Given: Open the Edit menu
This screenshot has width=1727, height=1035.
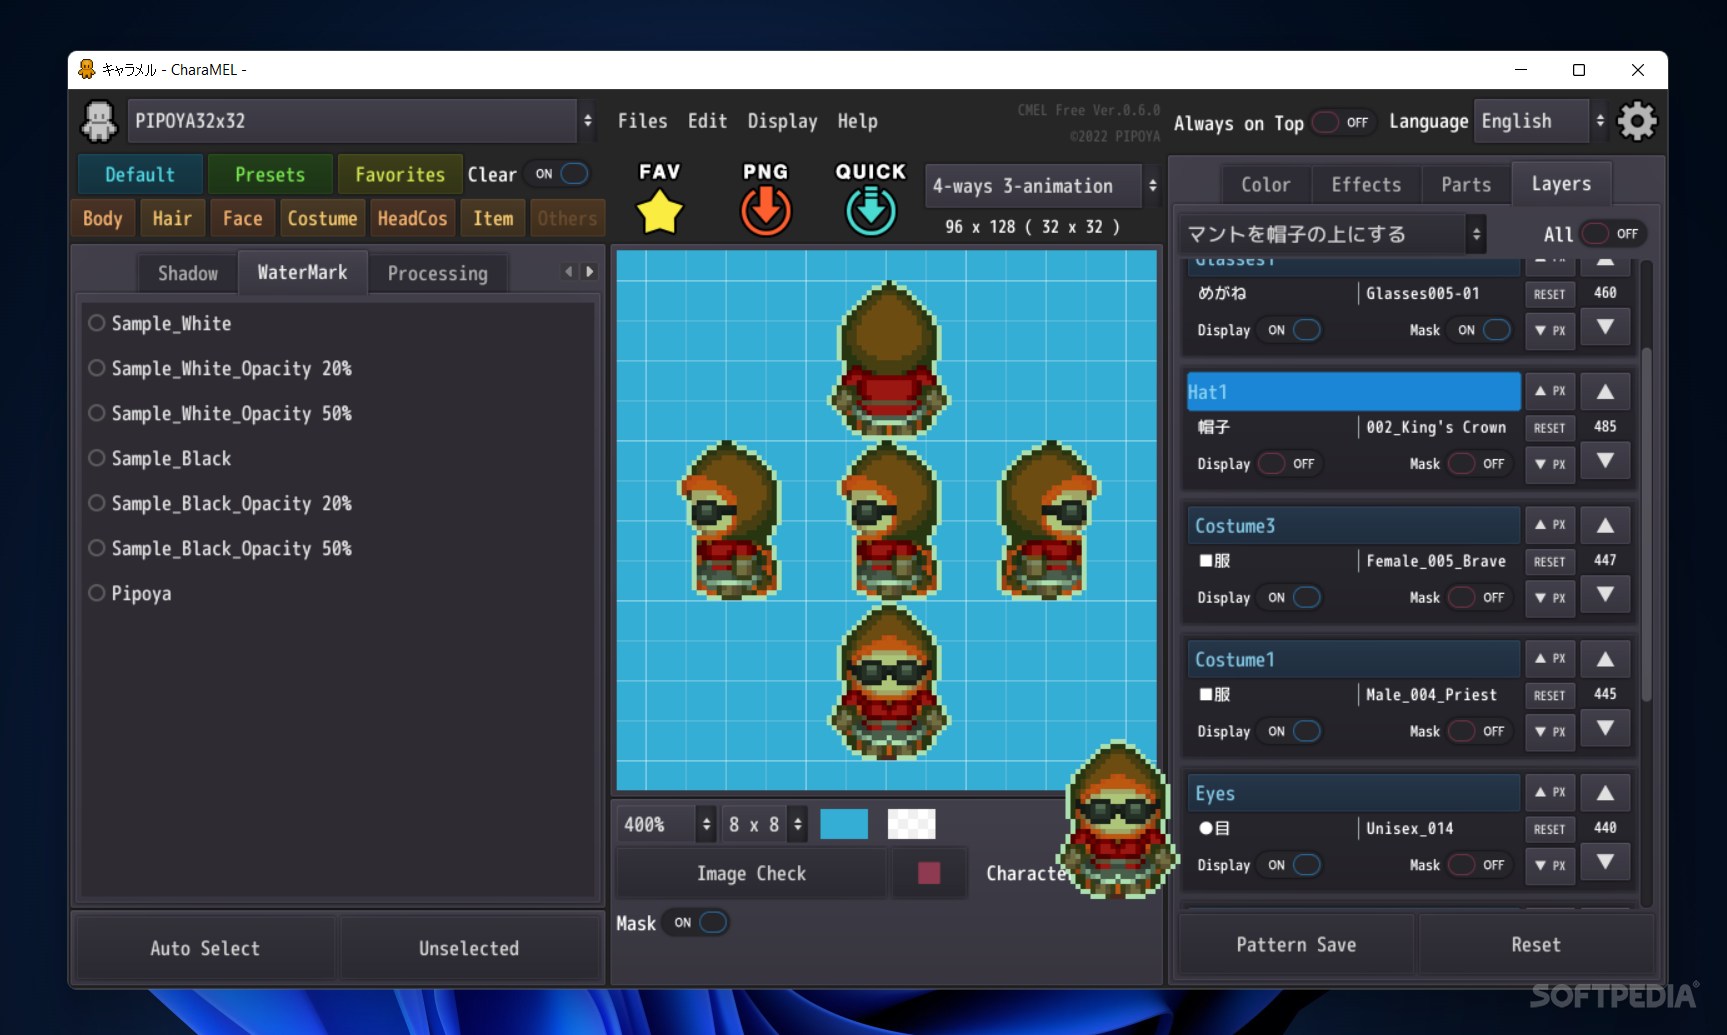Looking at the screenshot, I should coord(707,121).
